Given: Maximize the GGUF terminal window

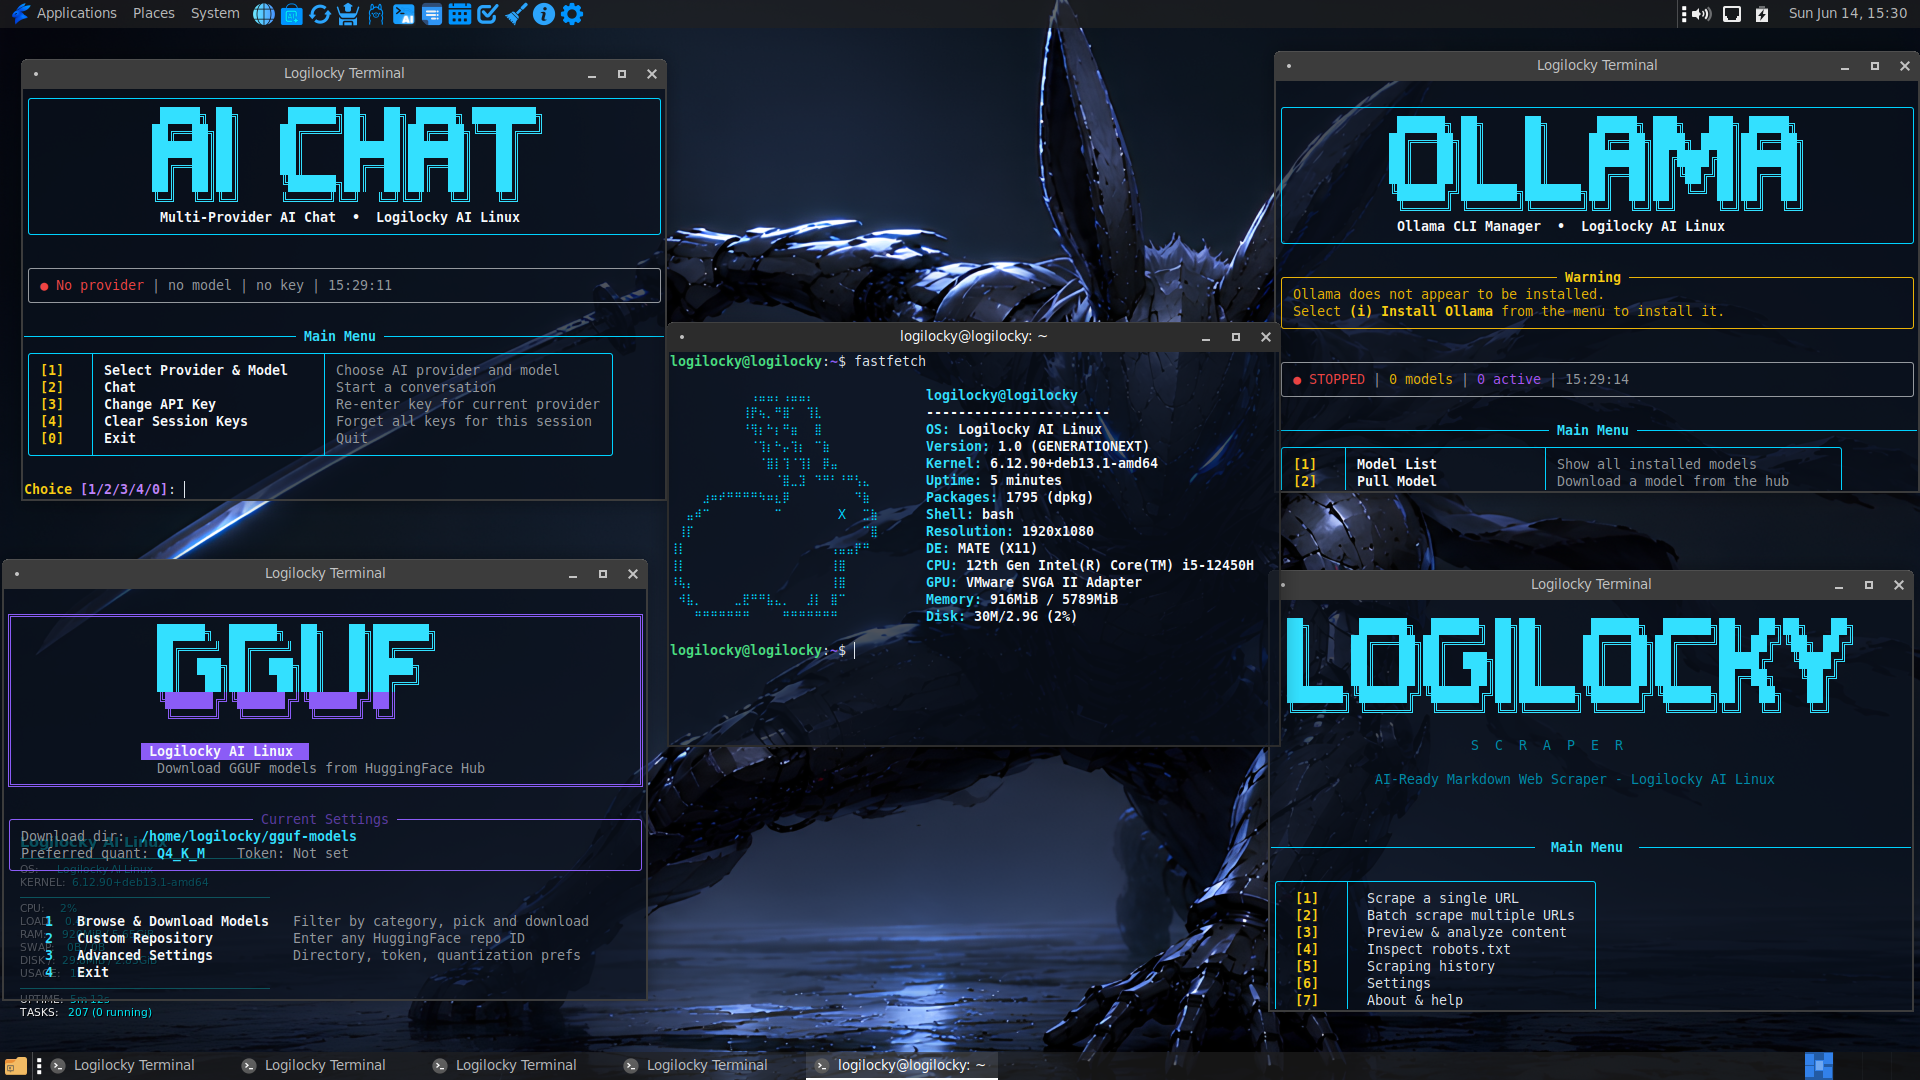Looking at the screenshot, I should pyautogui.click(x=603, y=574).
